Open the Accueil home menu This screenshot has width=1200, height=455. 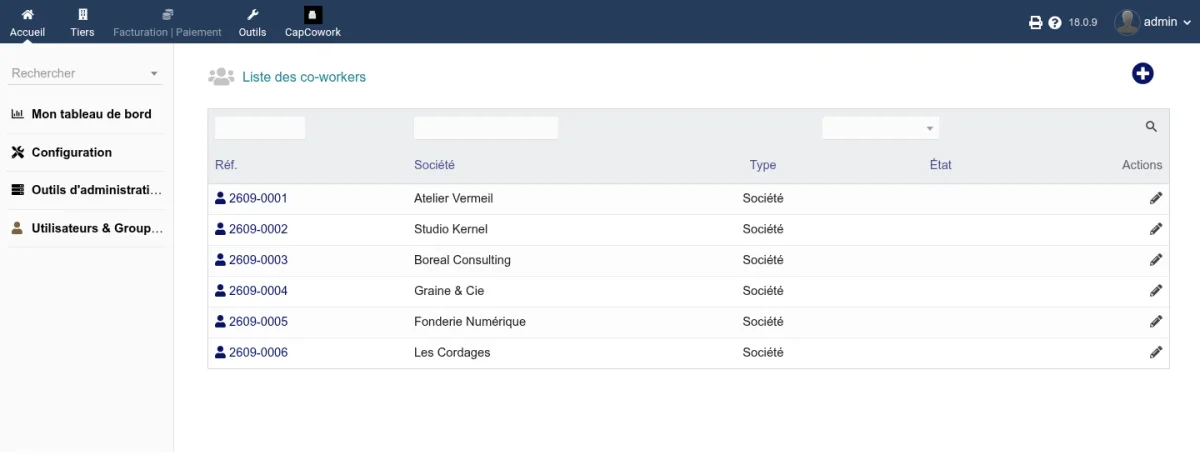click(28, 22)
